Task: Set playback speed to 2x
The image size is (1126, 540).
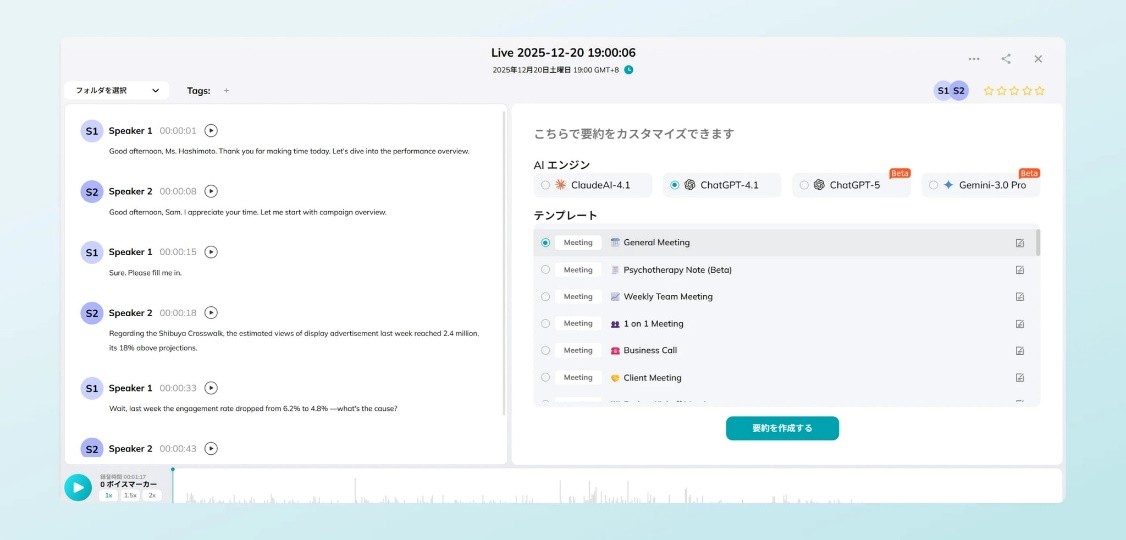Action: [152, 496]
